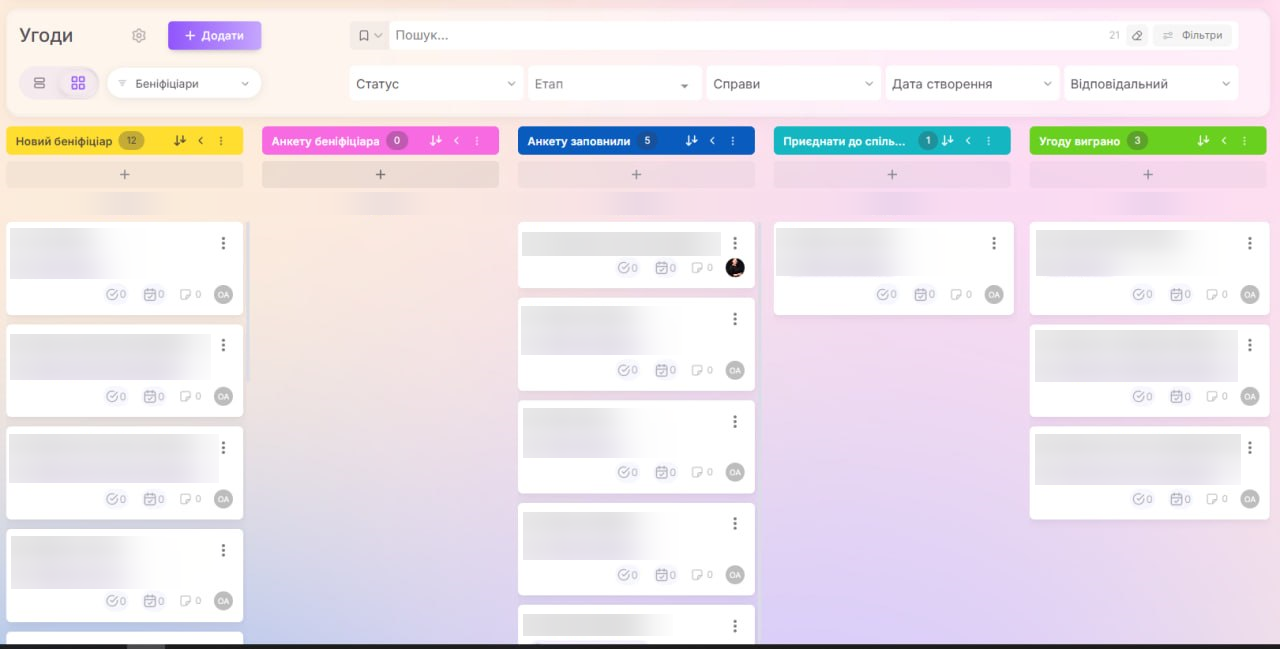The width and height of the screenshot is (1280, 649).
Task: Click the 12 count badge on Новий бенефіціар
Action: [131, 141]
